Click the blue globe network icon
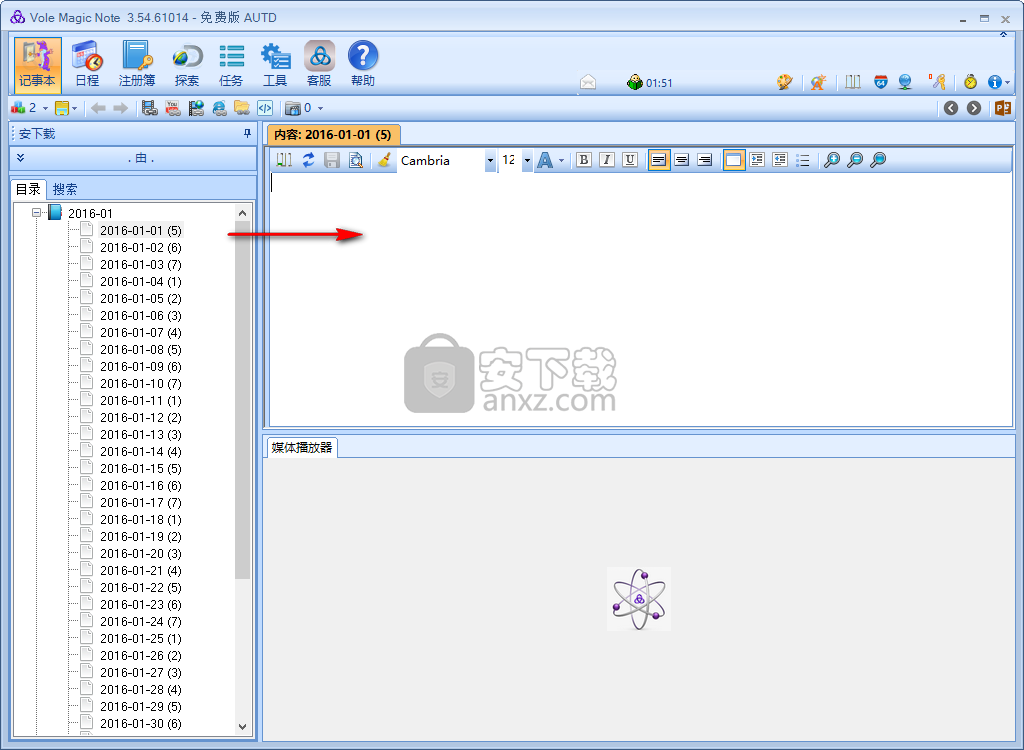The image size is (1024, 750). (x=905, y=82)
